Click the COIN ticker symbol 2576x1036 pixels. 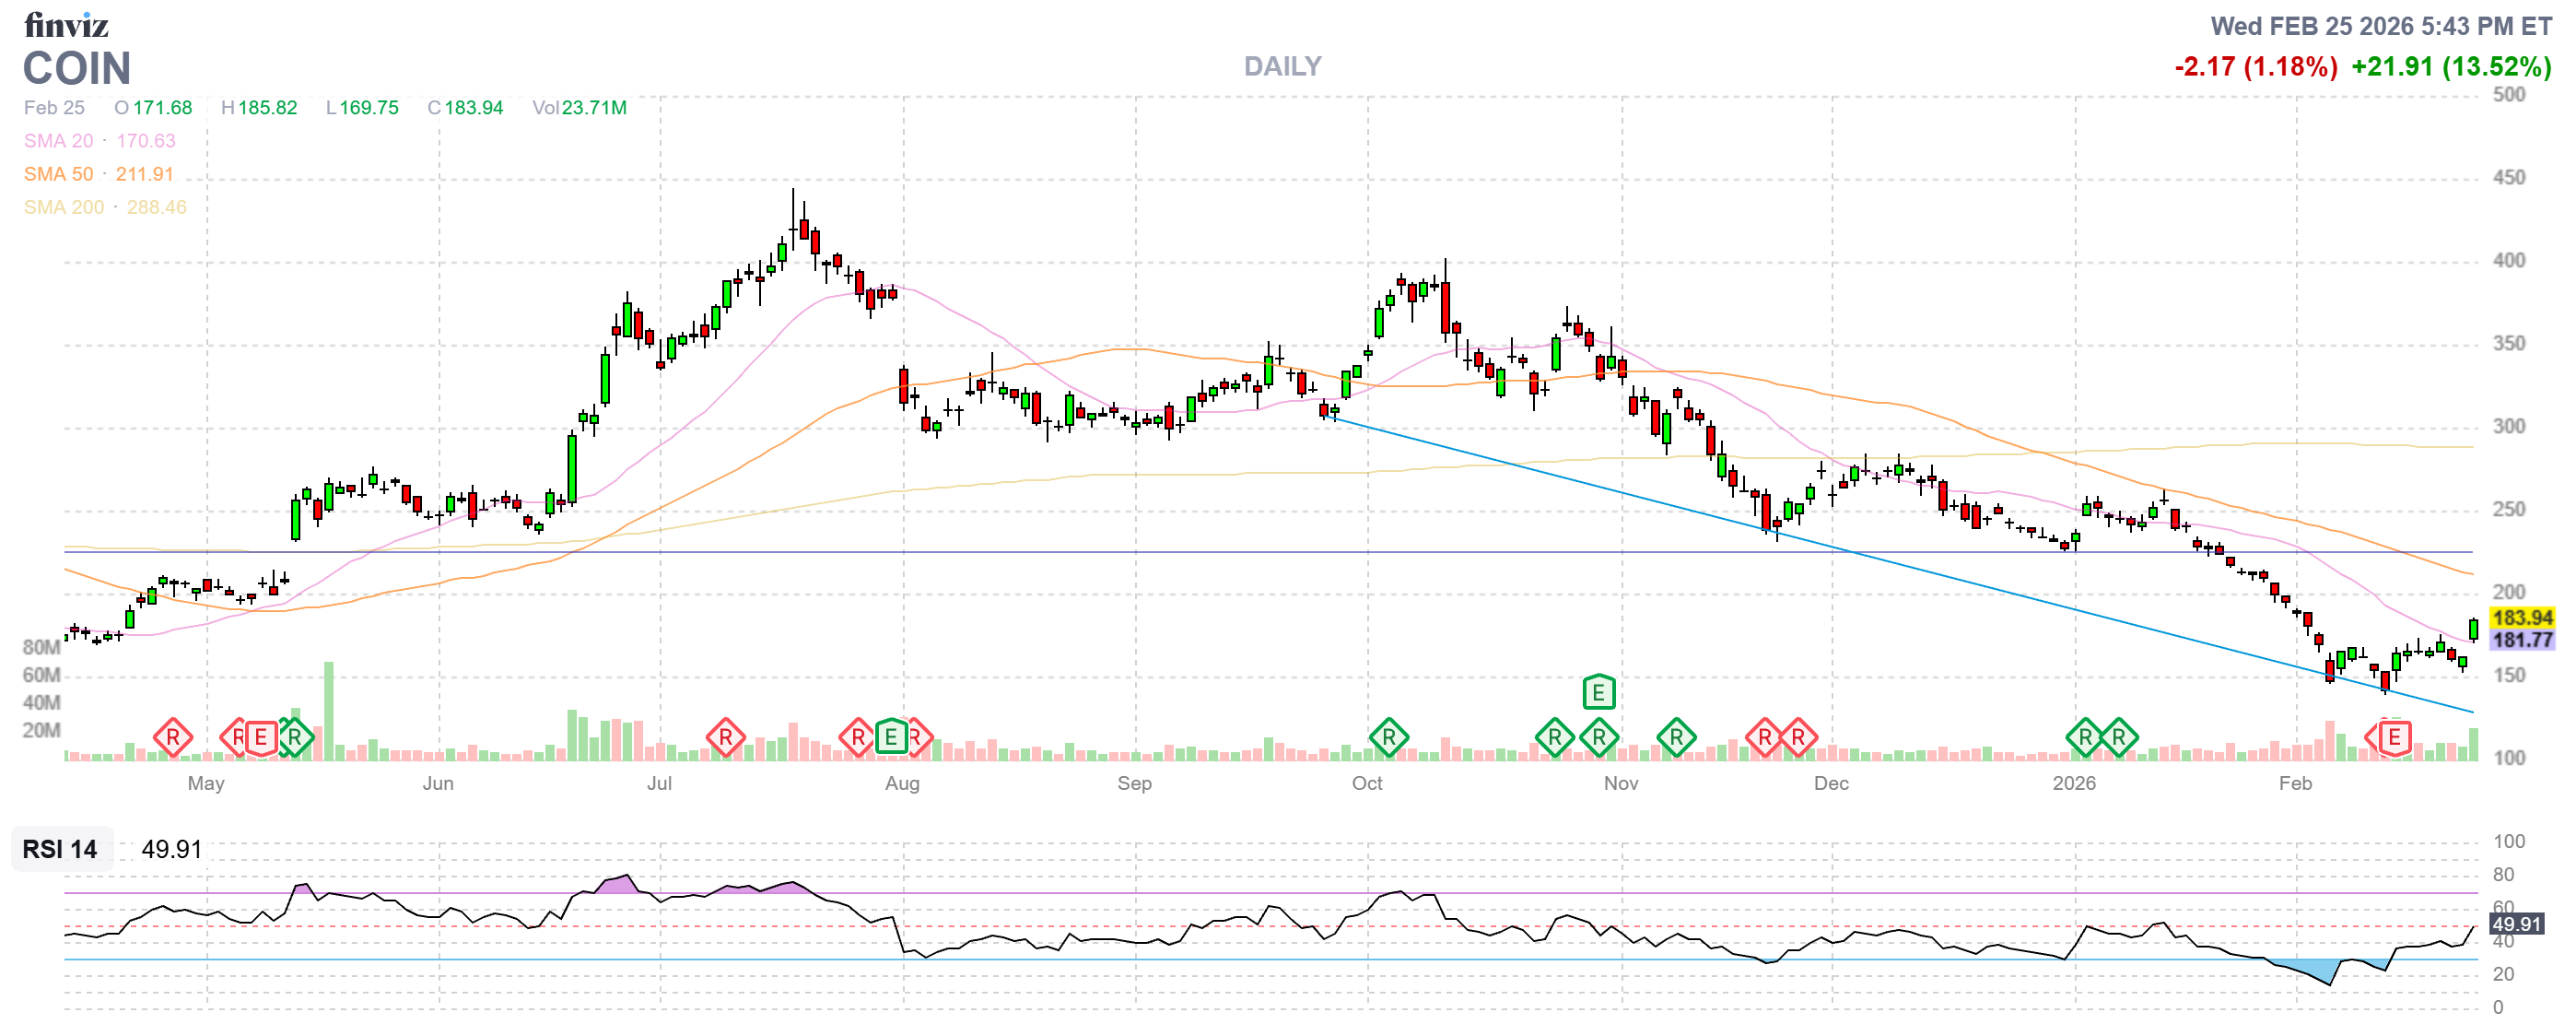click(77, 69)
